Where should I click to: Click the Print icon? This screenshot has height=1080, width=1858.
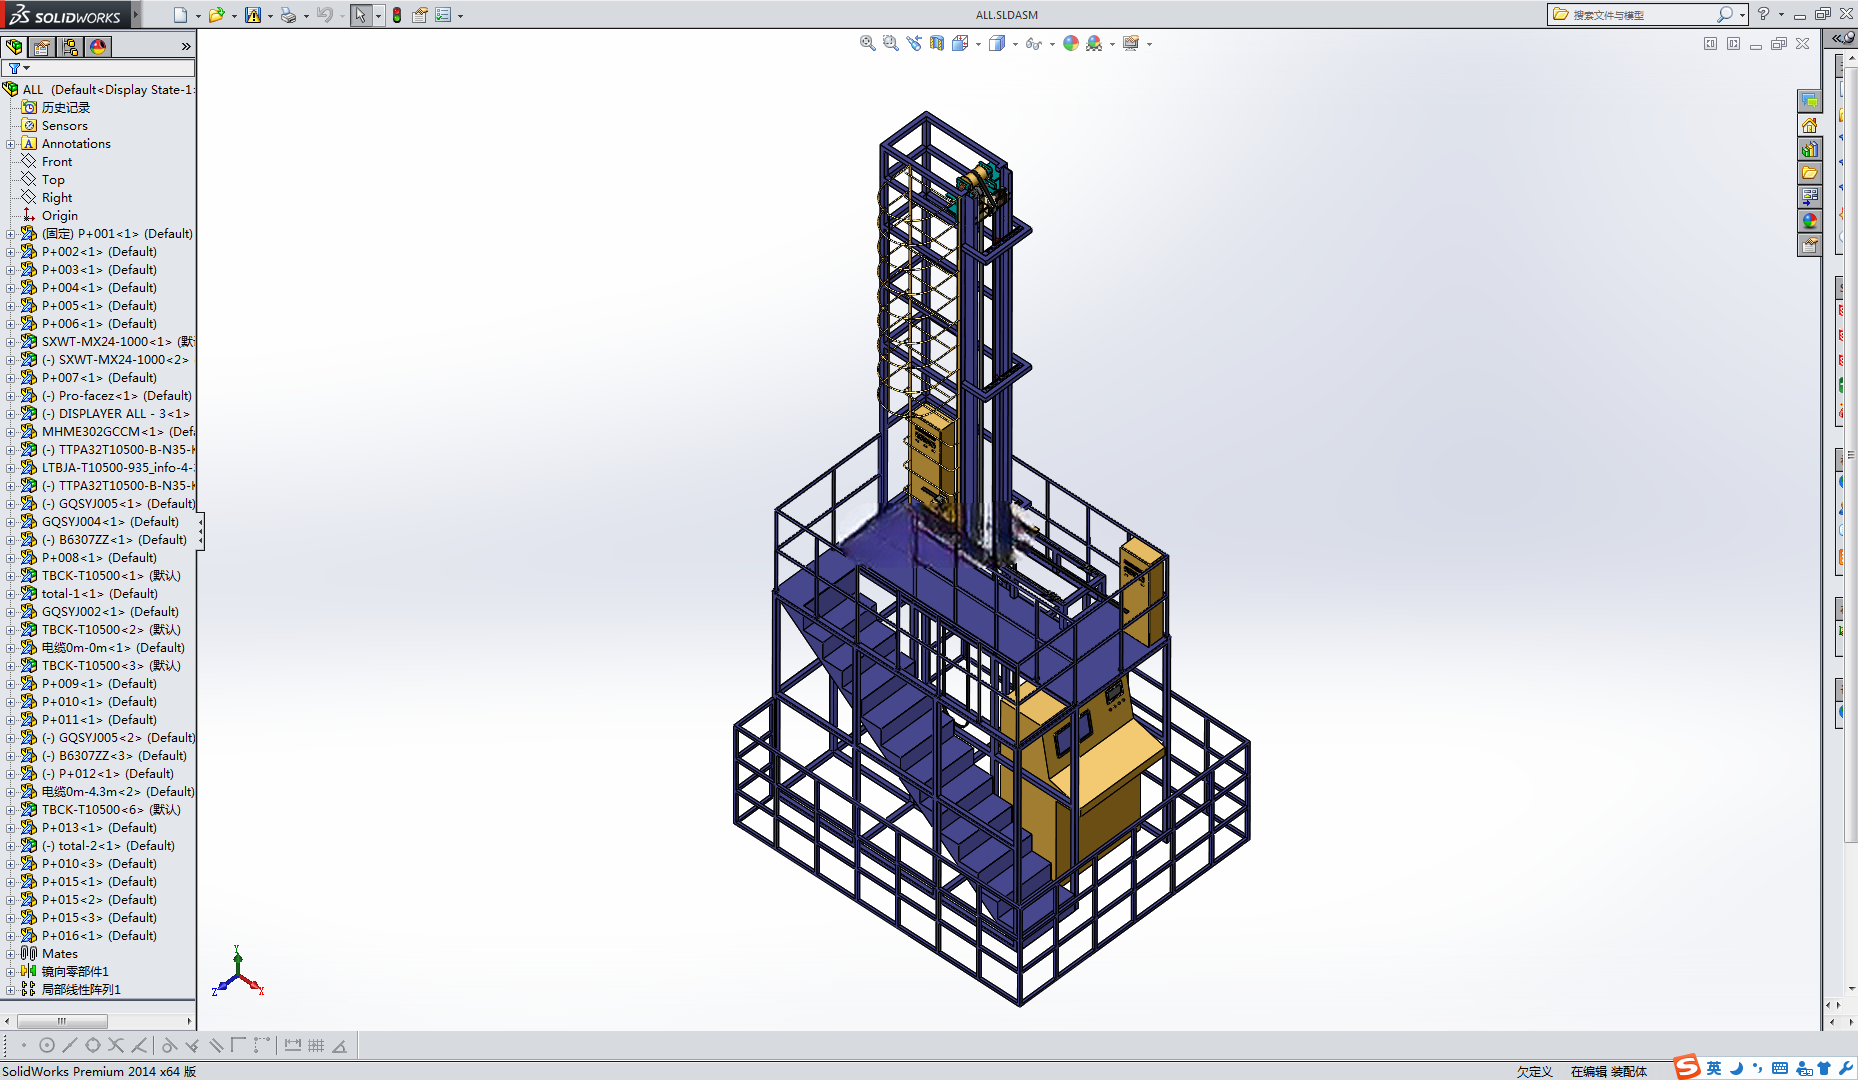(288, 15)
